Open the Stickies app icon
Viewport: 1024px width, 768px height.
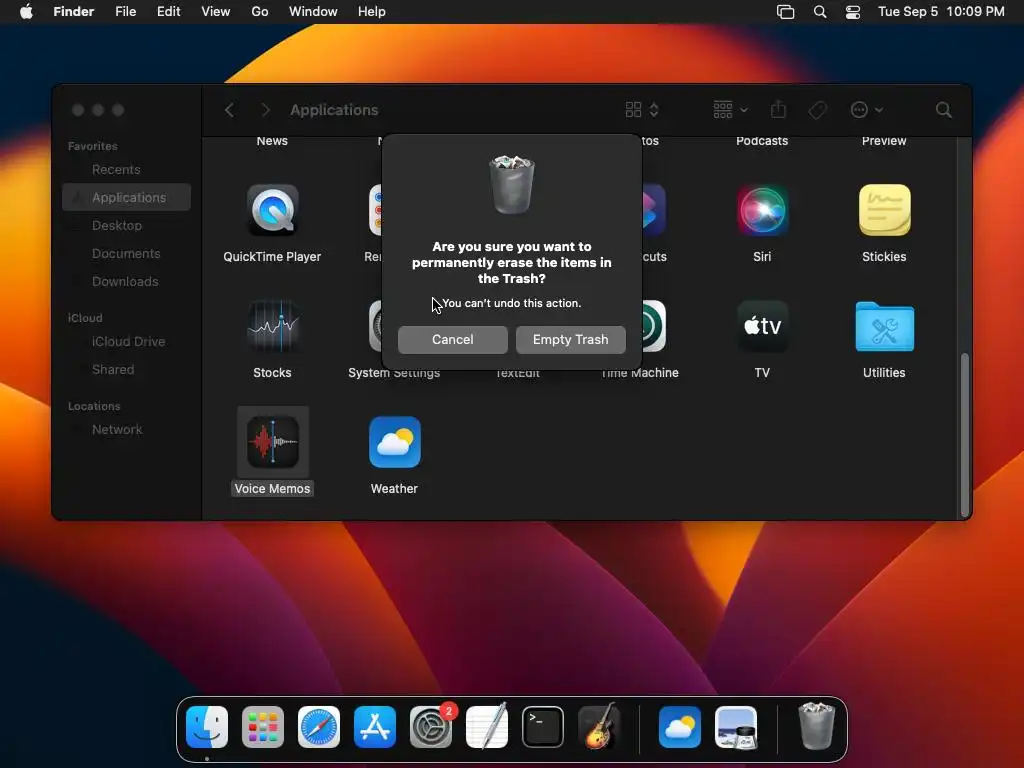coord(884,210)
